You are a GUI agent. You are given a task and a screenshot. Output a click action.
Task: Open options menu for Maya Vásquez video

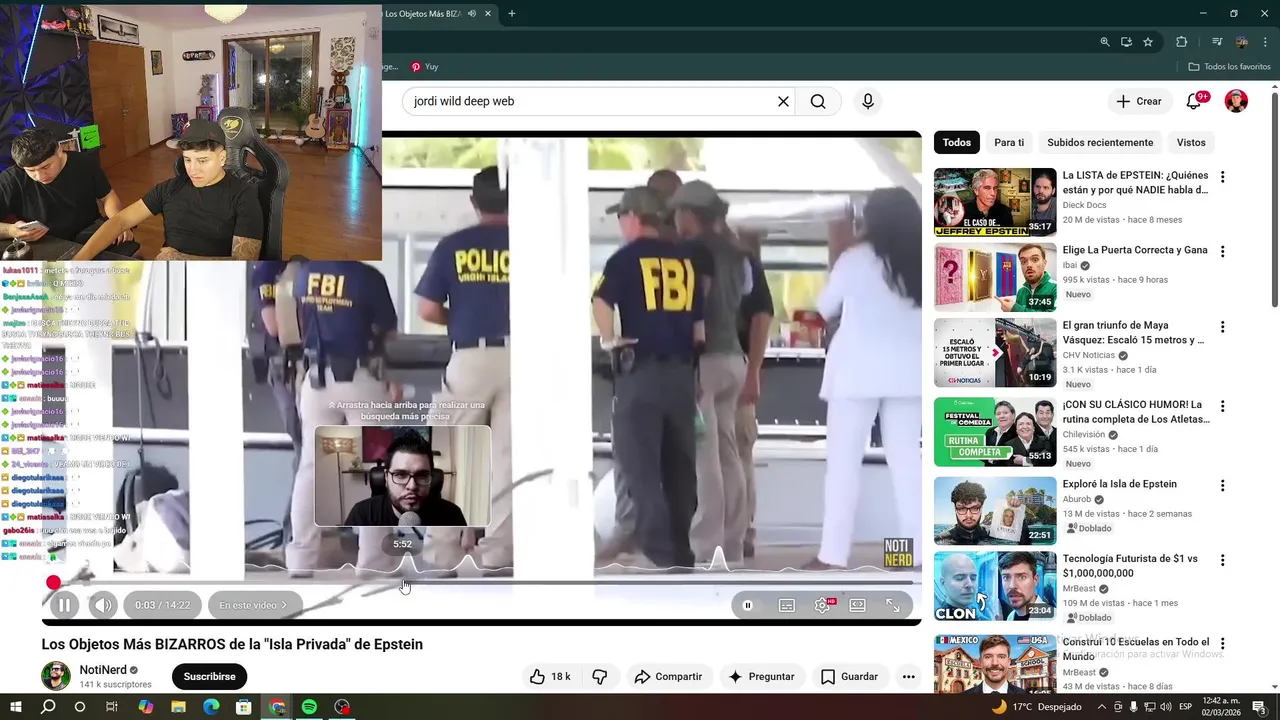click(1222, 327)
